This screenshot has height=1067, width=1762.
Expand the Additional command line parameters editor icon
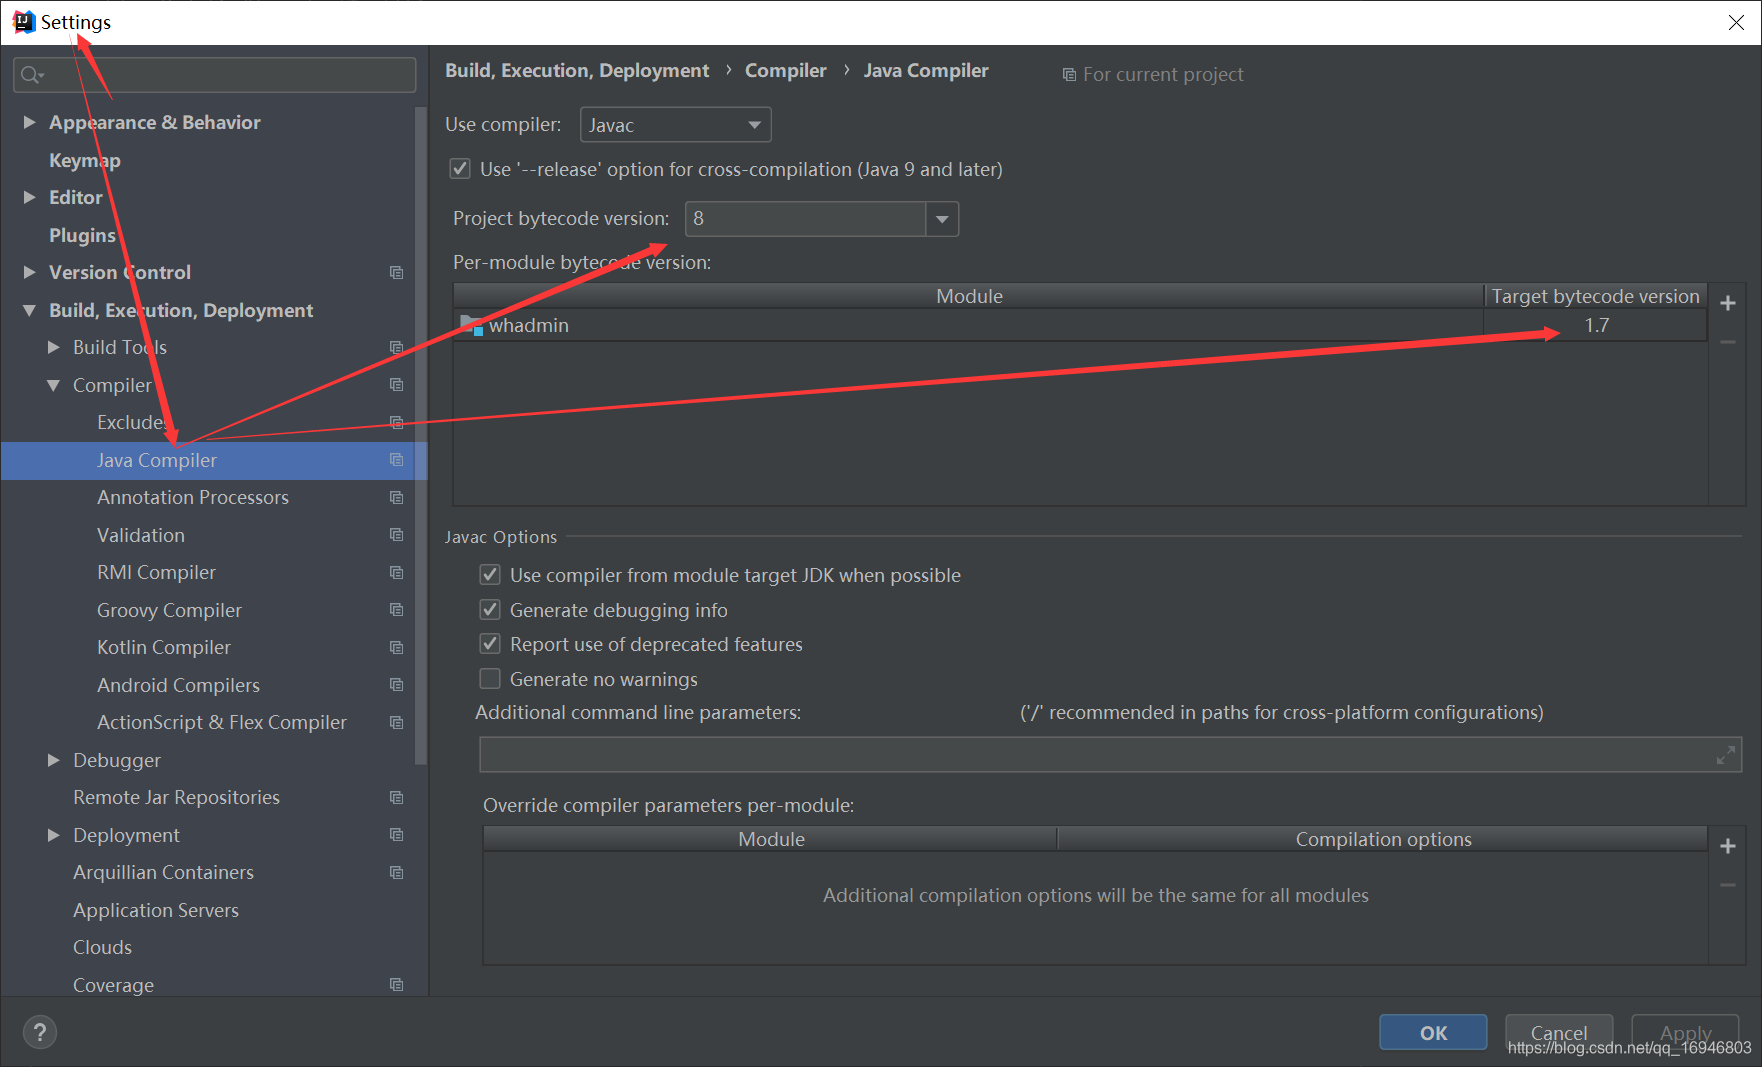[x=1724, y=755]
